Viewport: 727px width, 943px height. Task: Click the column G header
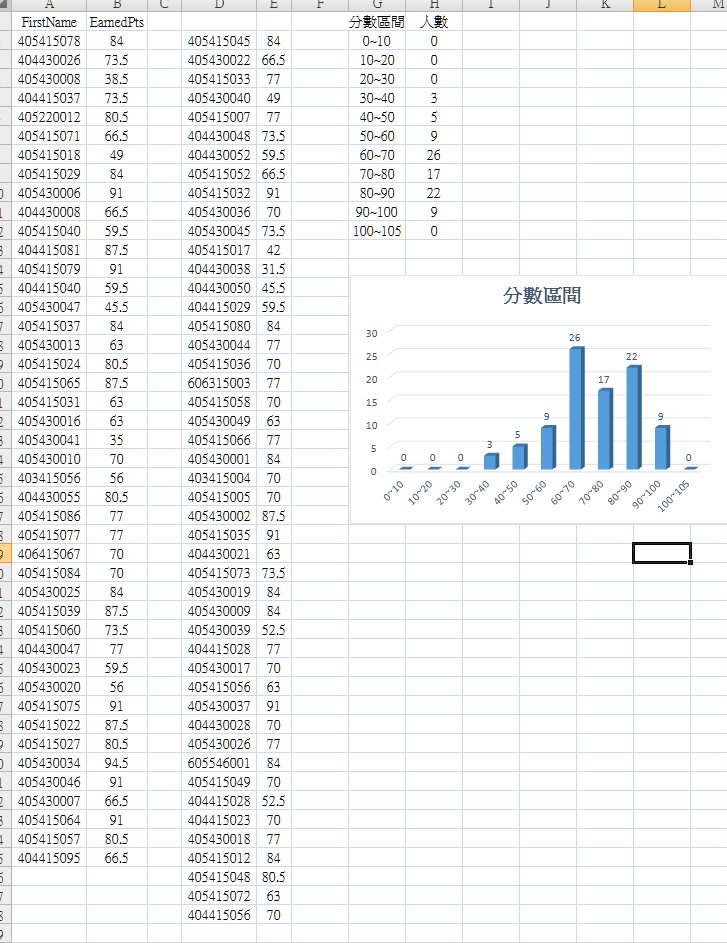coord(377,6)
